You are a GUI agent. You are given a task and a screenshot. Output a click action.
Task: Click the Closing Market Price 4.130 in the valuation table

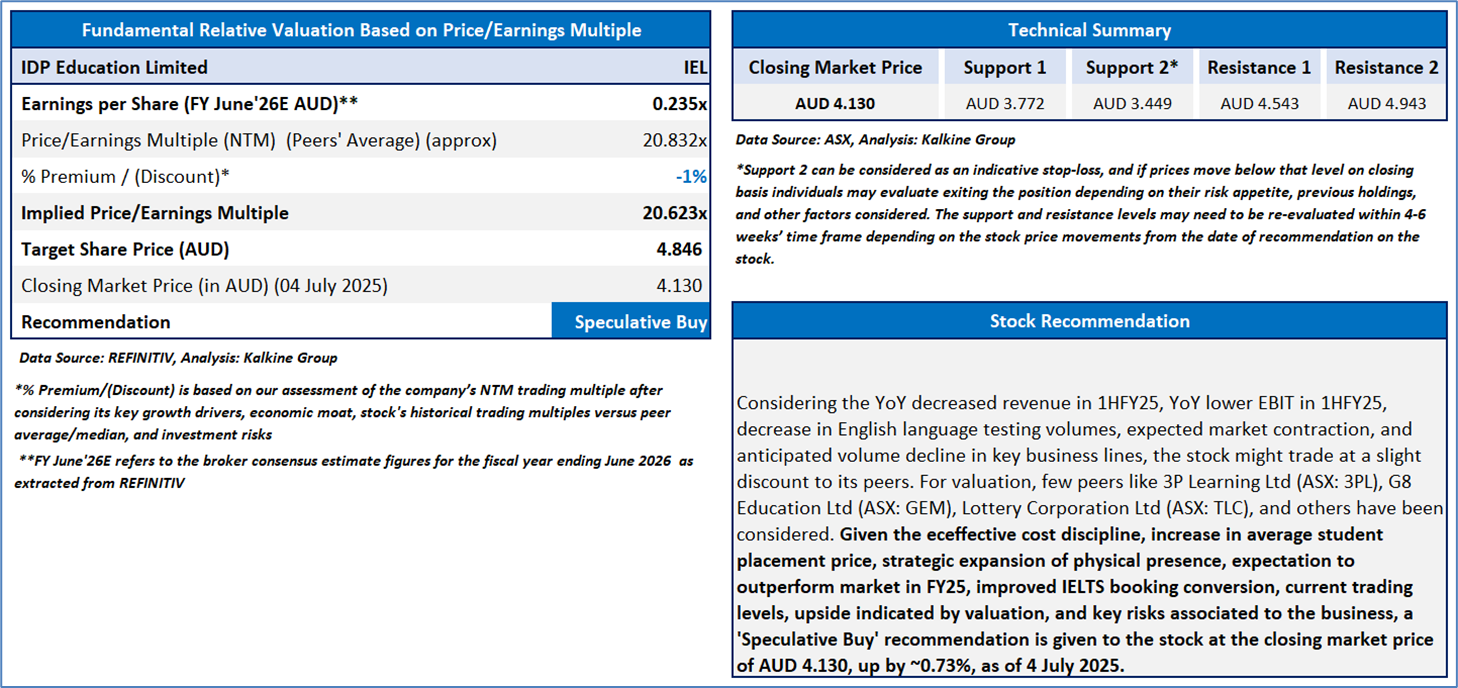tap(679, 285)
